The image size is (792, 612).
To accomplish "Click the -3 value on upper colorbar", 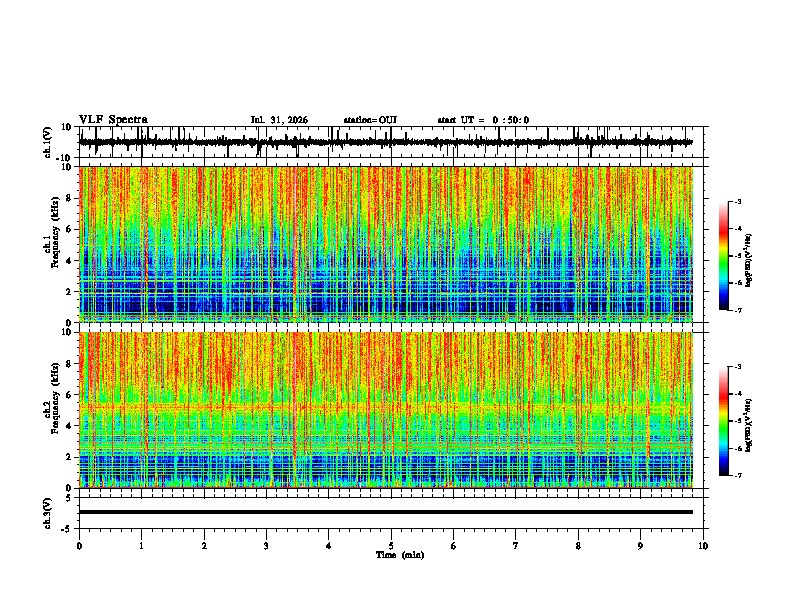I will click(738, 201).
